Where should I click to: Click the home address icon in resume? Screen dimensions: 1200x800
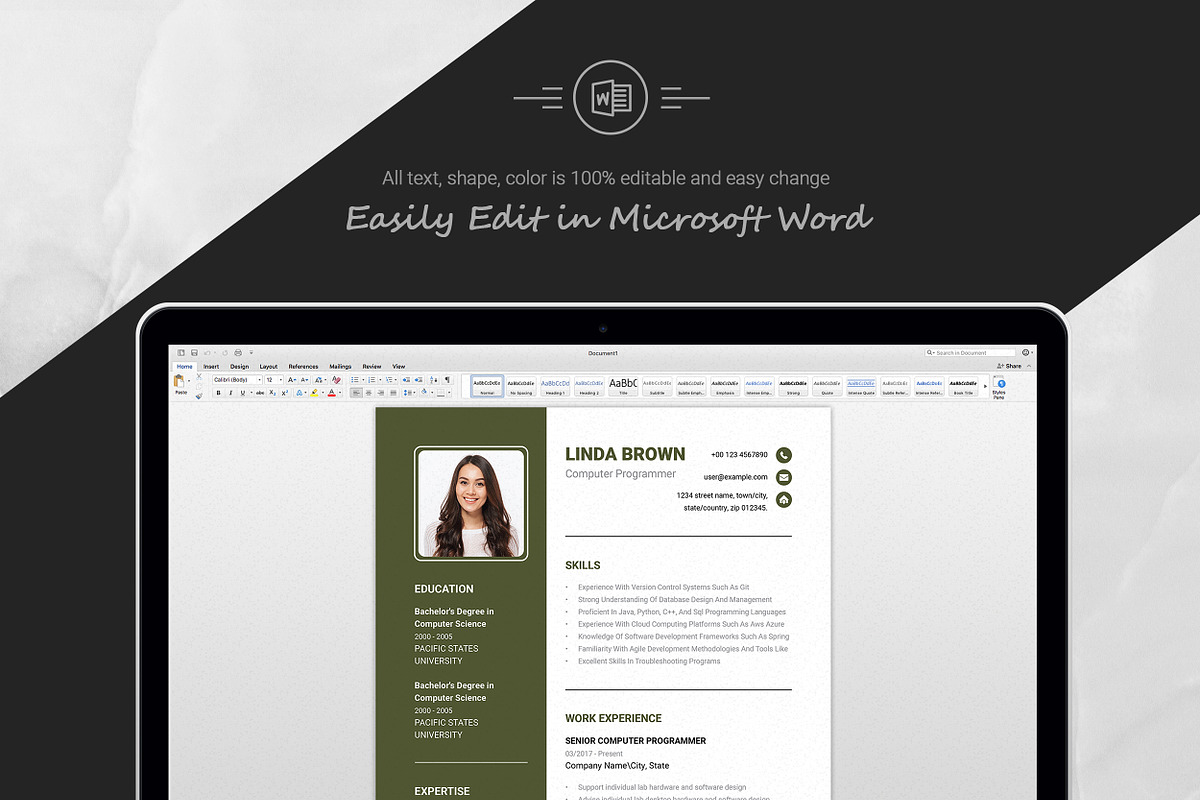(x=784, y=499)
